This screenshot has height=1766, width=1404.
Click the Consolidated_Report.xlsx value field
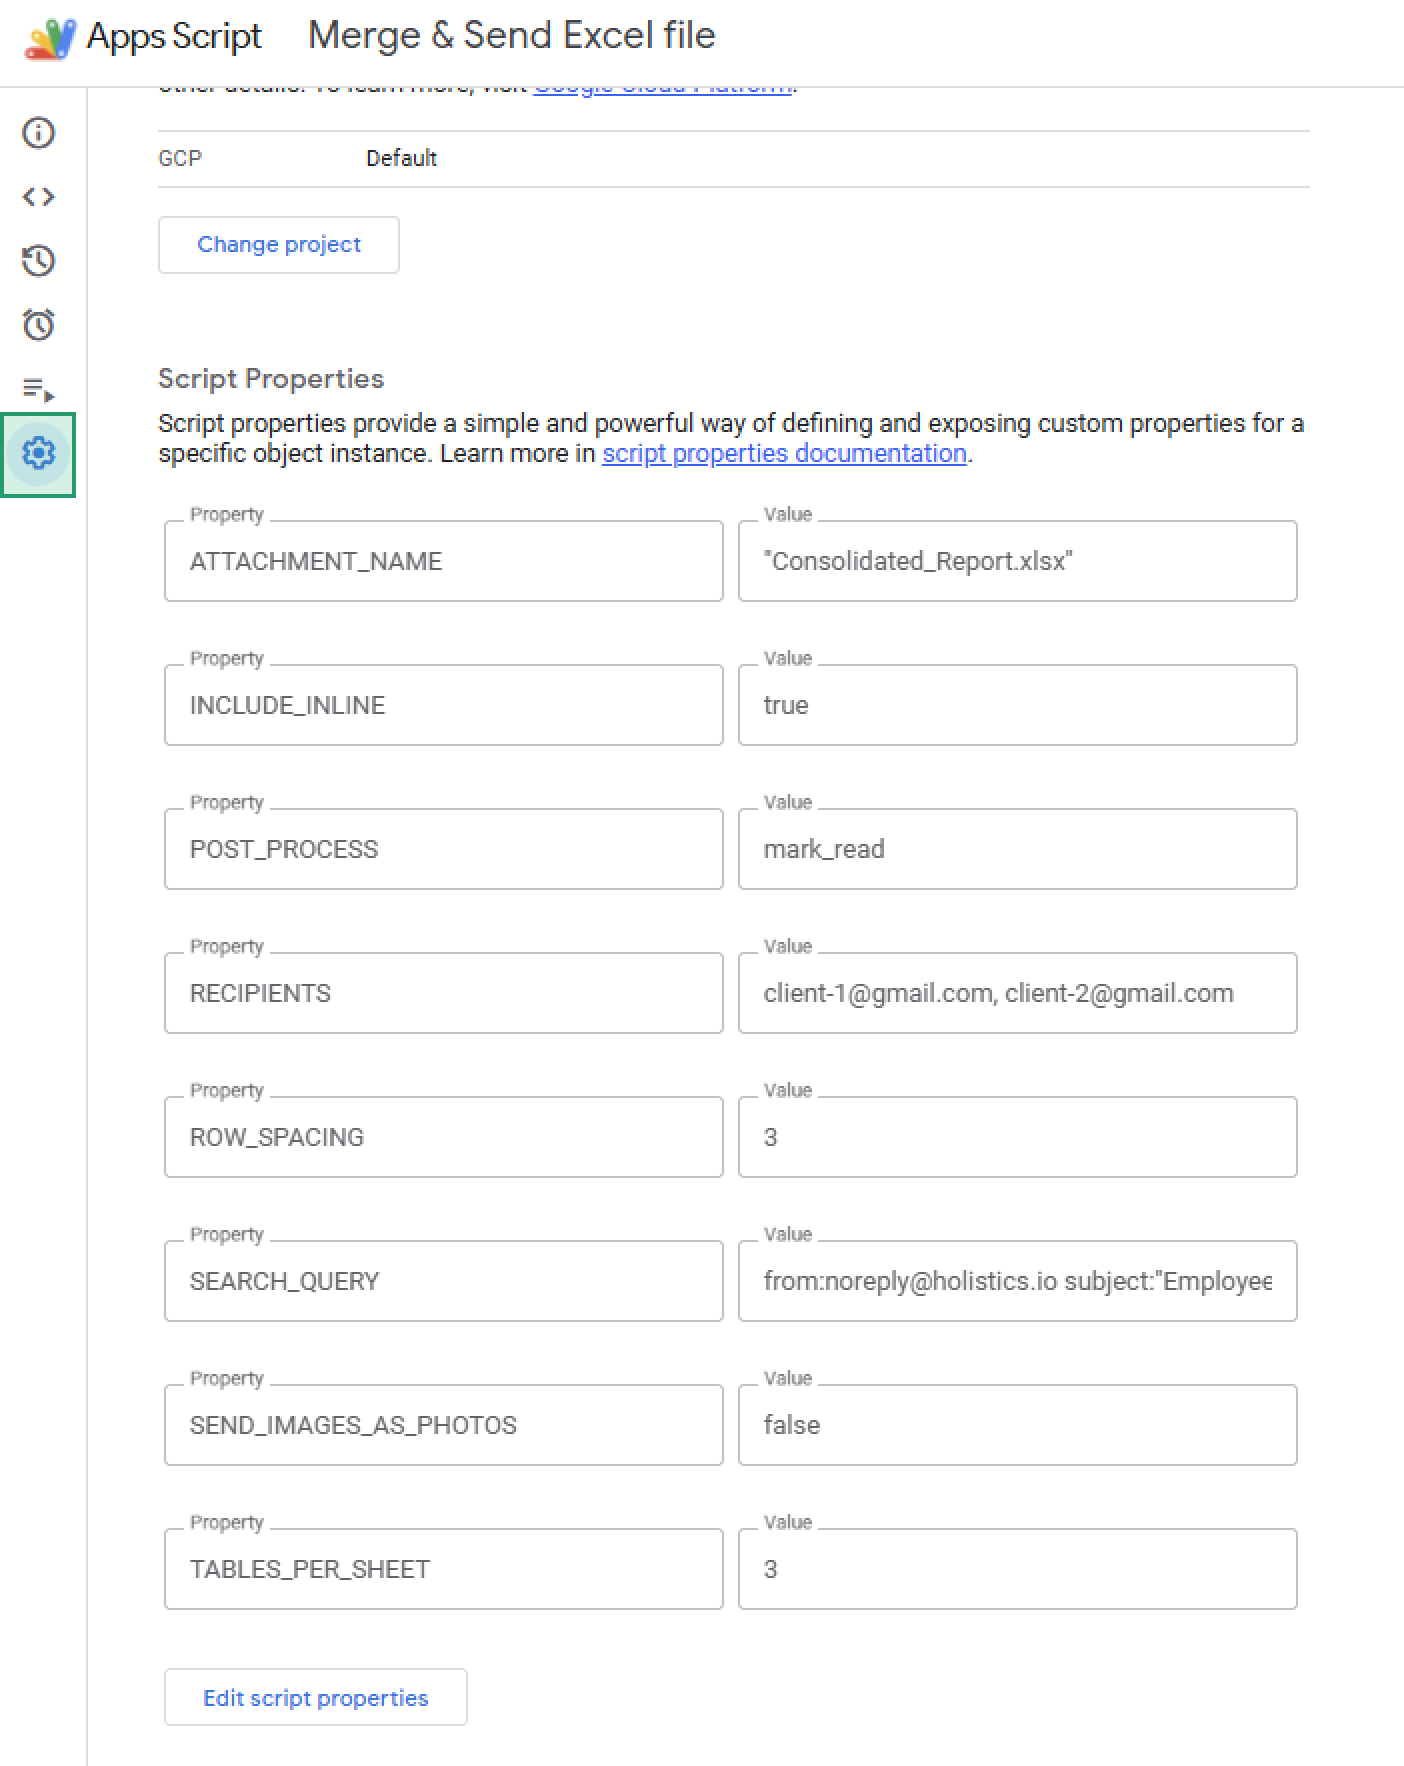(x=1017, y=561)
